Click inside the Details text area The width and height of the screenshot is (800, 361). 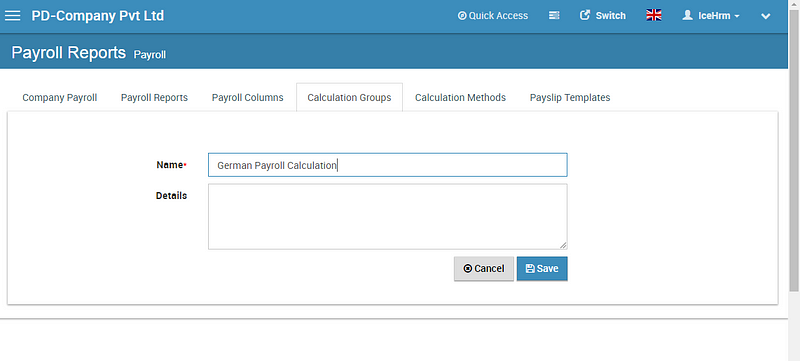coord(388,217)
